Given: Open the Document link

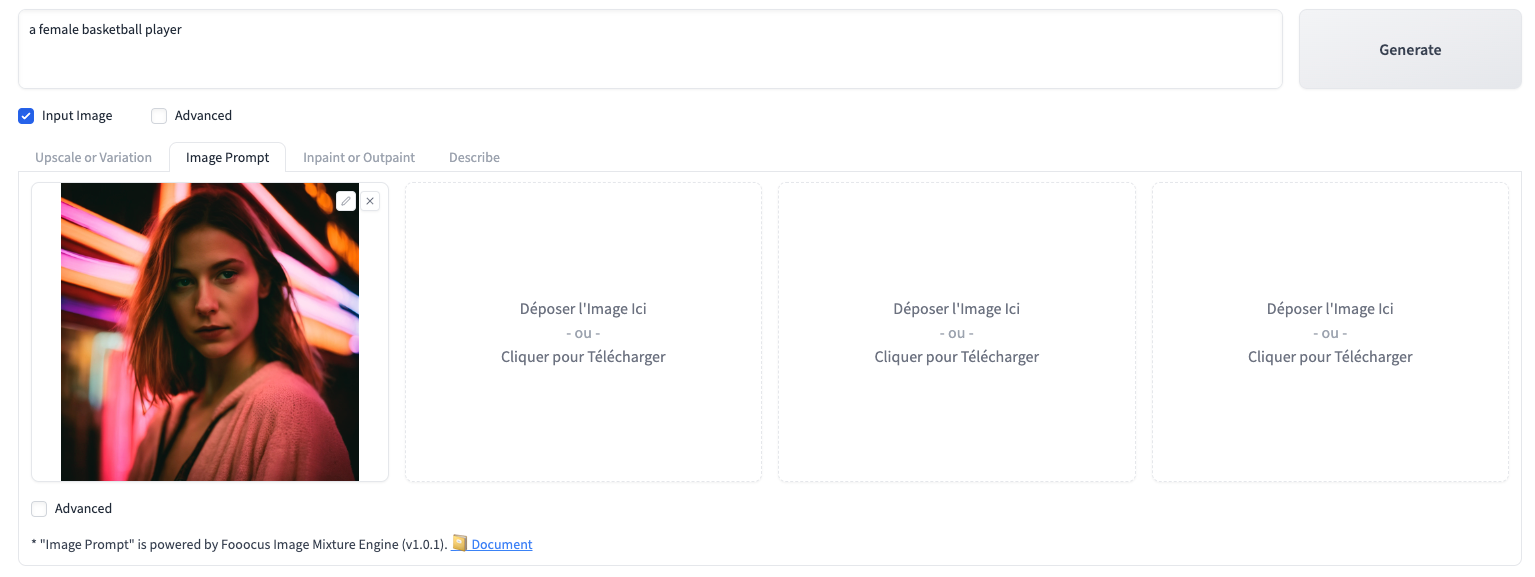Looking at the screenshot, I should pos(501,544).
